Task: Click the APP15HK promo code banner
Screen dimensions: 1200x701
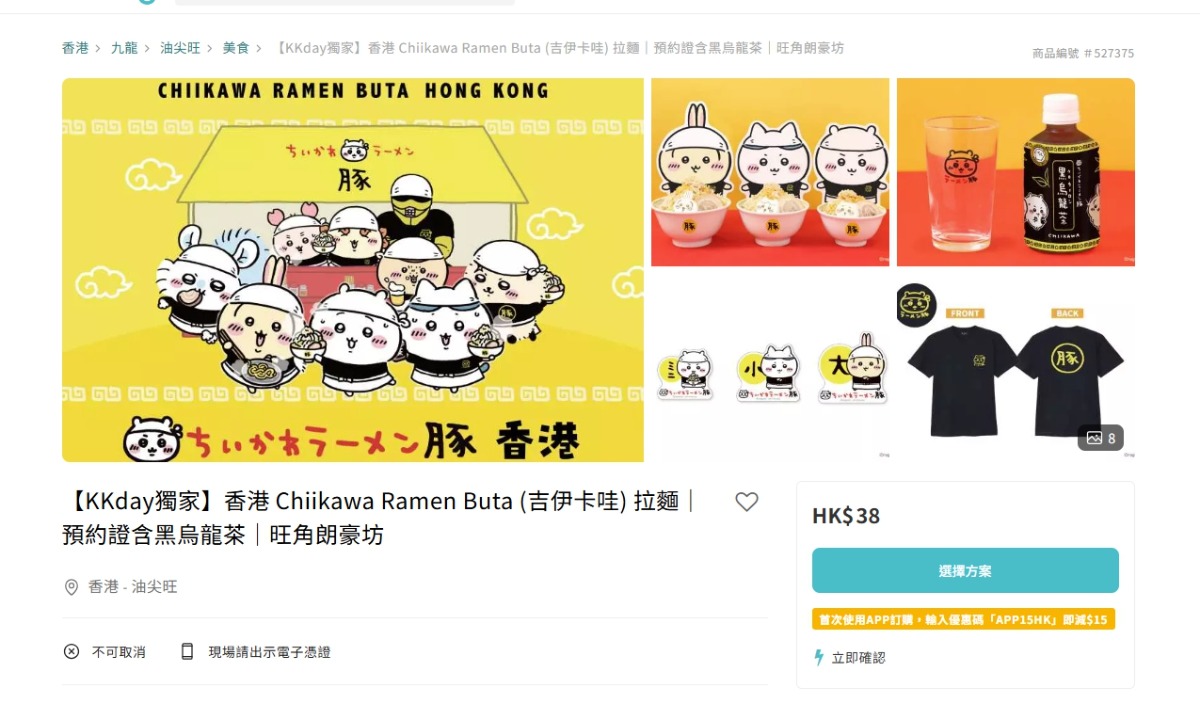Action: tap(963, 620)
